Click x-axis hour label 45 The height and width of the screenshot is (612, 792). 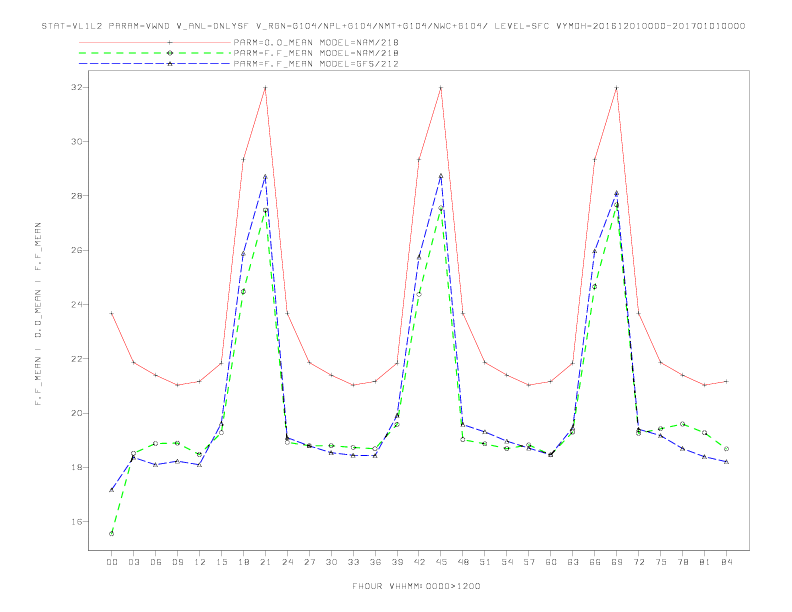coord(441,562)
